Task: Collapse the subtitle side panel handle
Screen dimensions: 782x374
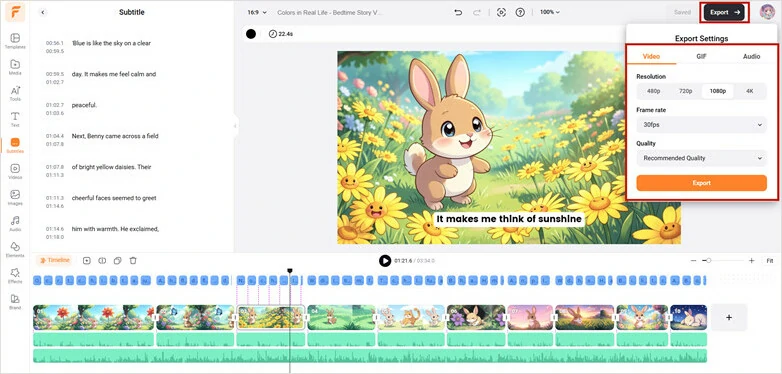Action: (x=235, y=126)
